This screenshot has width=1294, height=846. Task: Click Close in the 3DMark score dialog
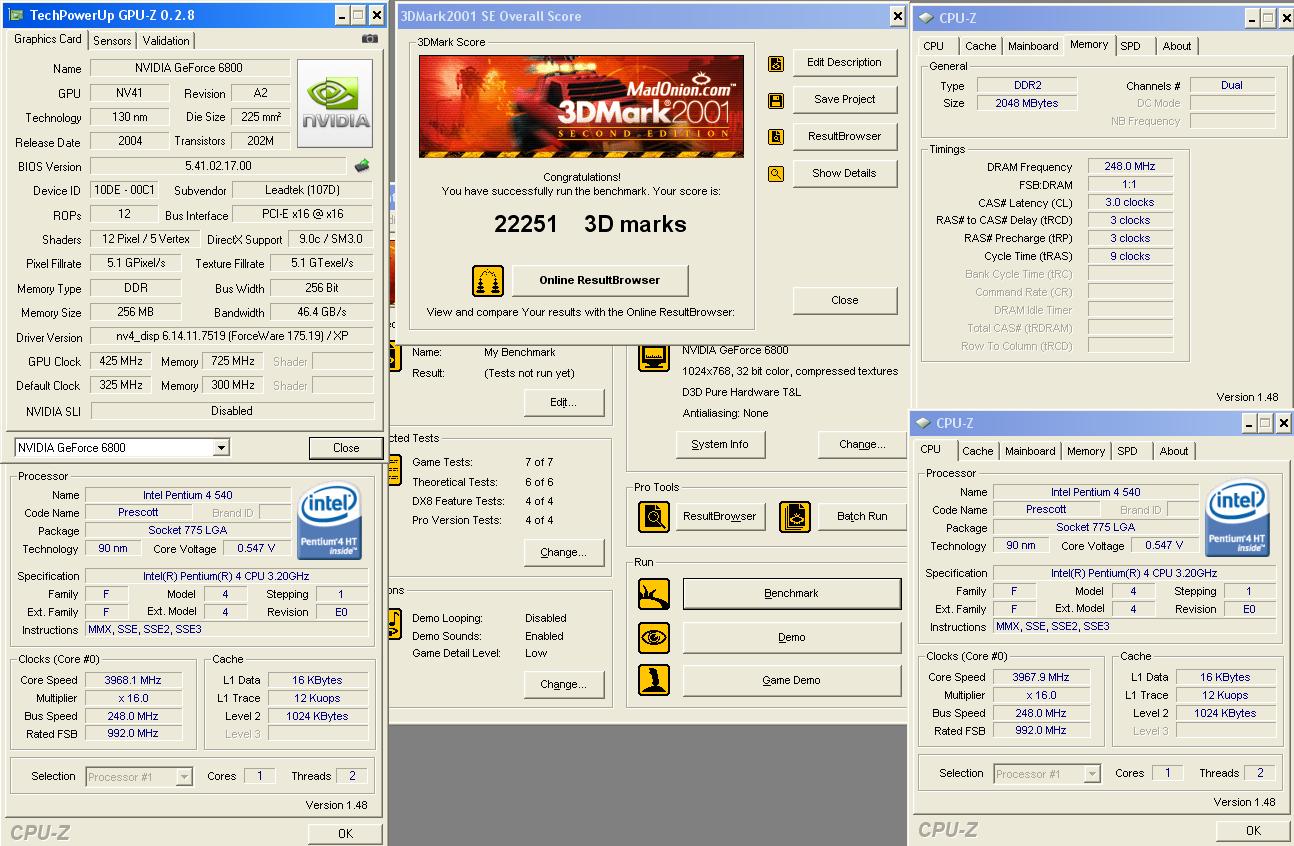coord(845,300)
